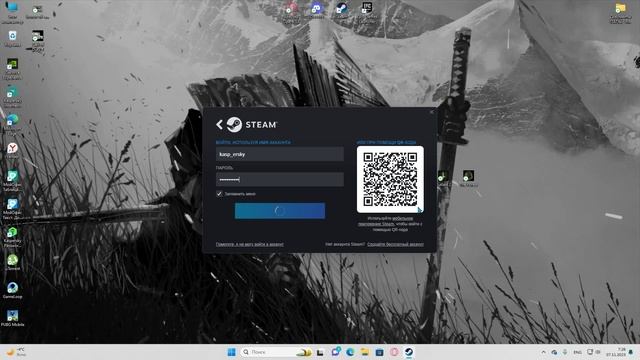Open File Explorer from the taskbar
640x360 pixels.
(364, 352)
